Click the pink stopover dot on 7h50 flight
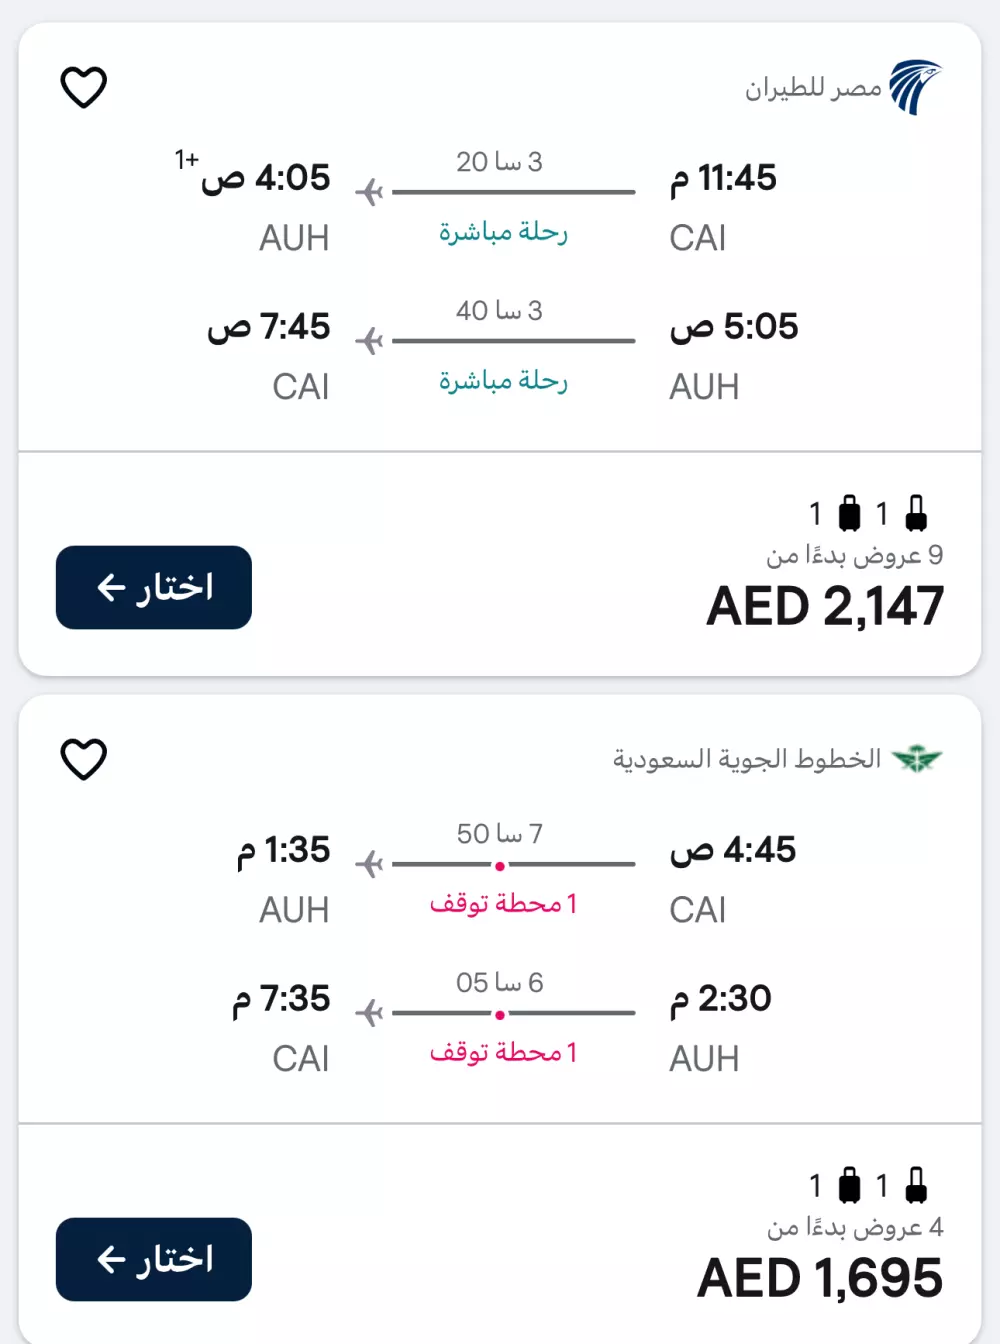Viewport: 1000px width, 1344px height. pos(500,866)
